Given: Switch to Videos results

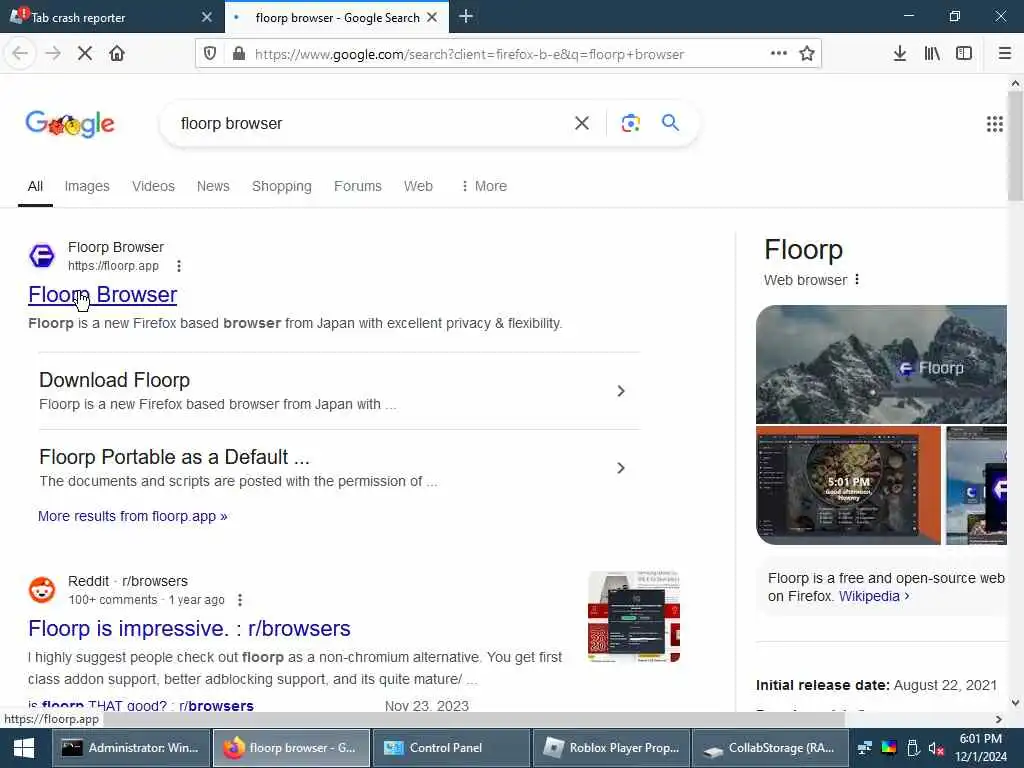Looking at the screenshot, I should click(x=153, y=186).
